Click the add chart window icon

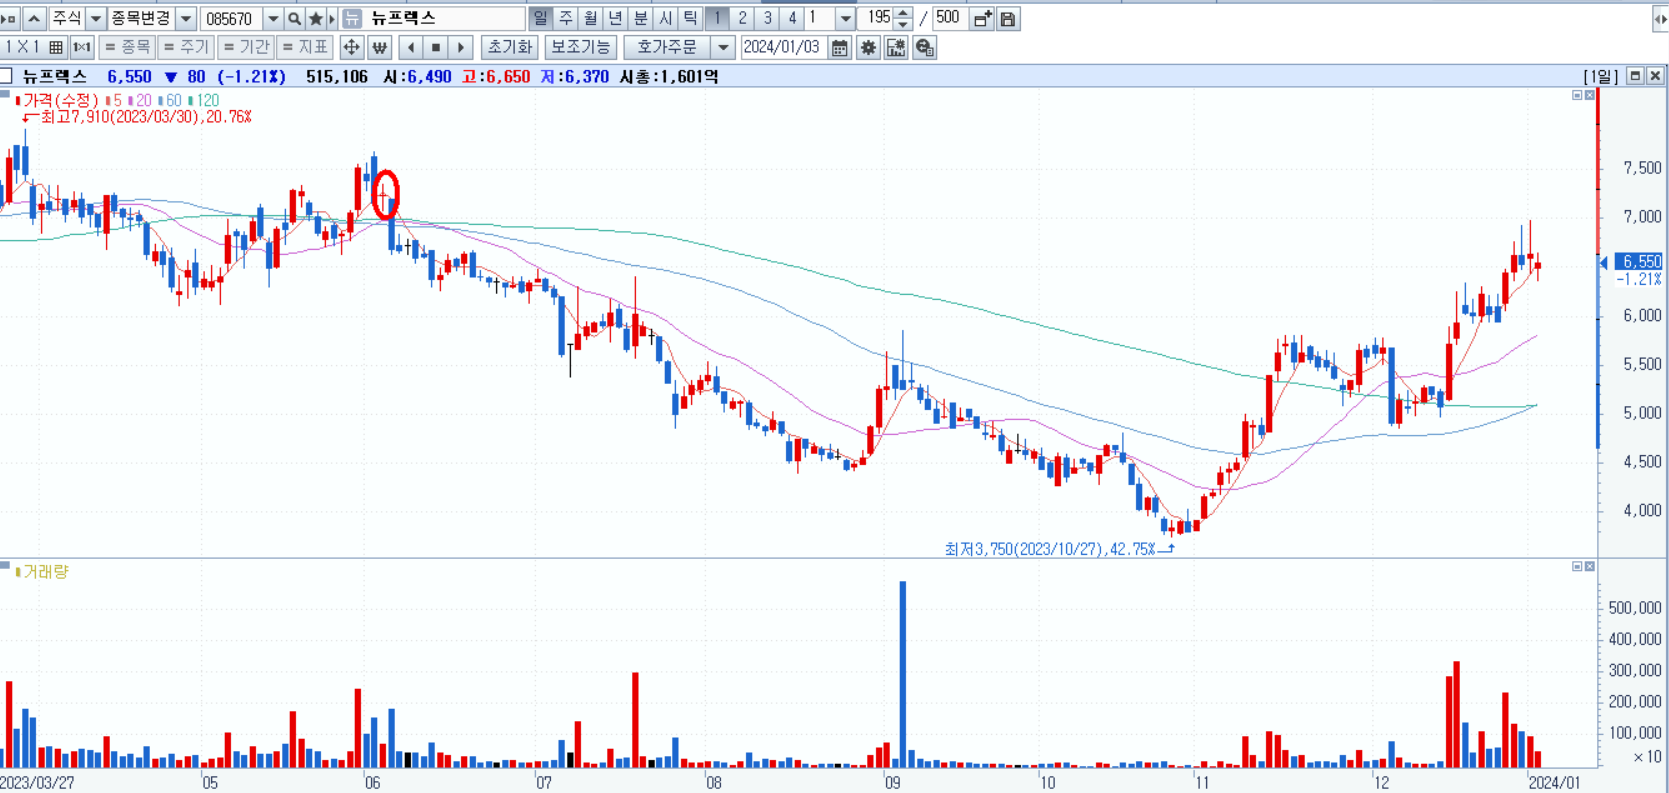coord(982,18)
